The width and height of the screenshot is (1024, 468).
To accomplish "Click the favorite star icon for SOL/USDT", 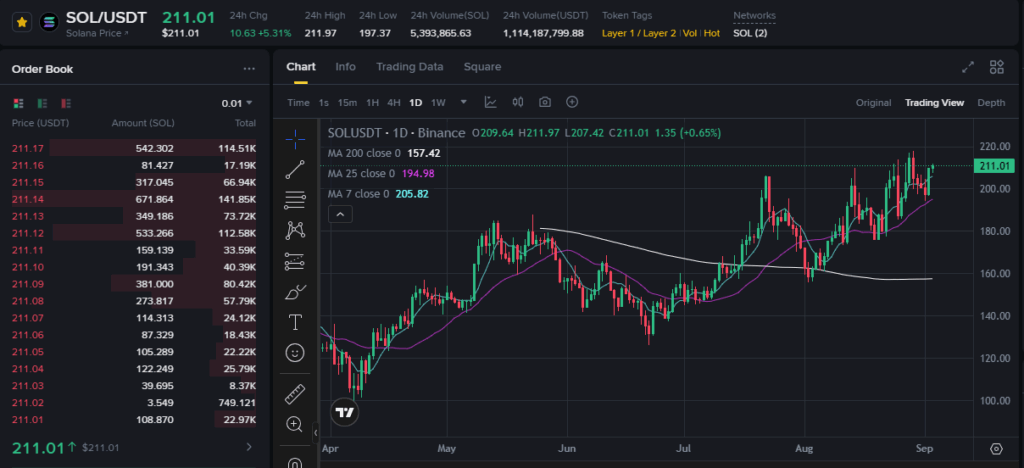I will [22, 22].
